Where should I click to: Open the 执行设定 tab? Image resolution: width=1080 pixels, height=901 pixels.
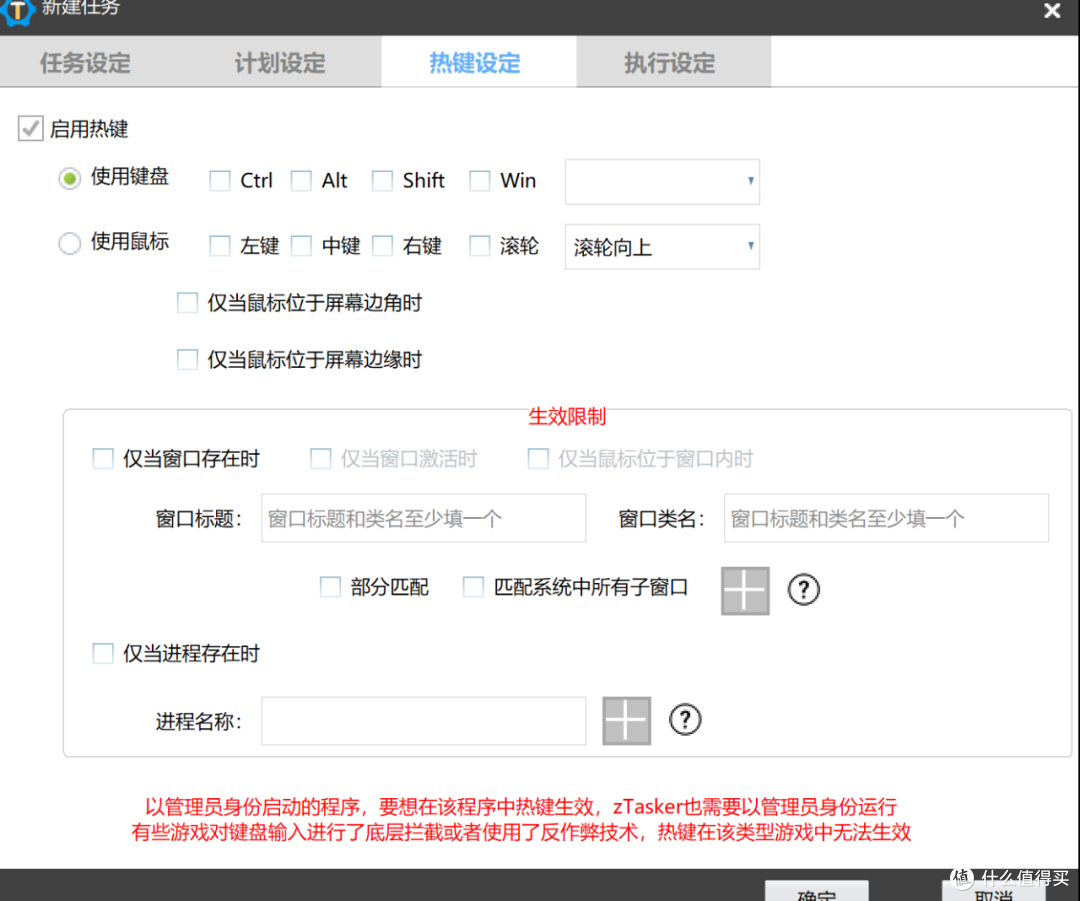click(669, 63)
